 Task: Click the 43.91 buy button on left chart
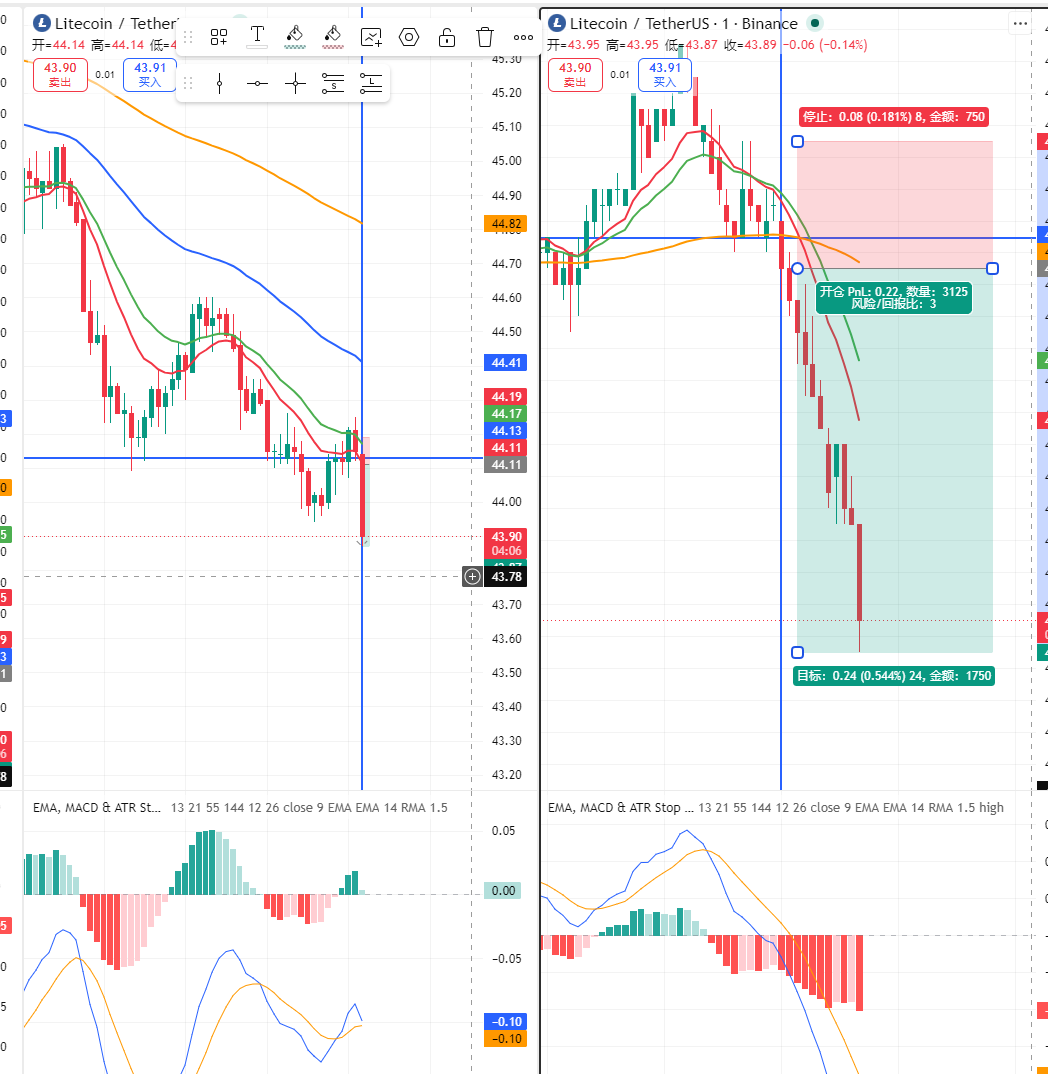[150, 75]
